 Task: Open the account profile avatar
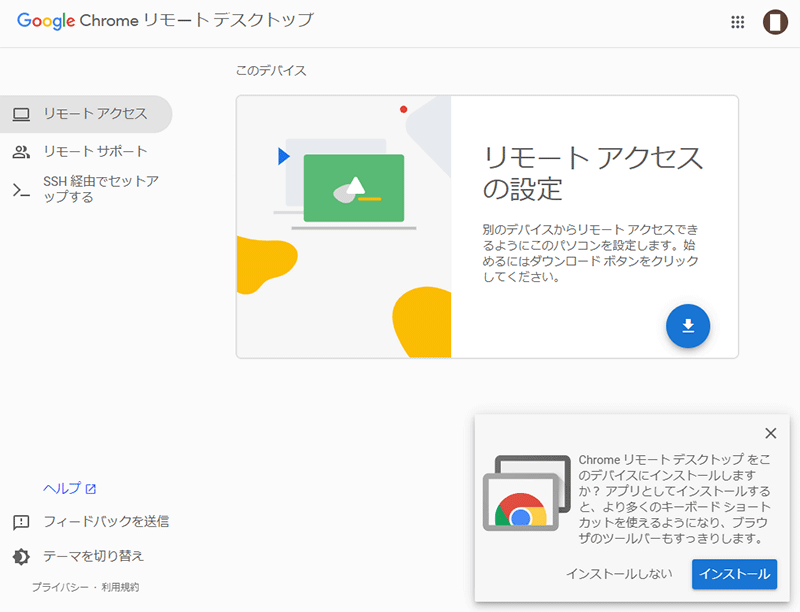pyautogui.click(x=775, y=22)
